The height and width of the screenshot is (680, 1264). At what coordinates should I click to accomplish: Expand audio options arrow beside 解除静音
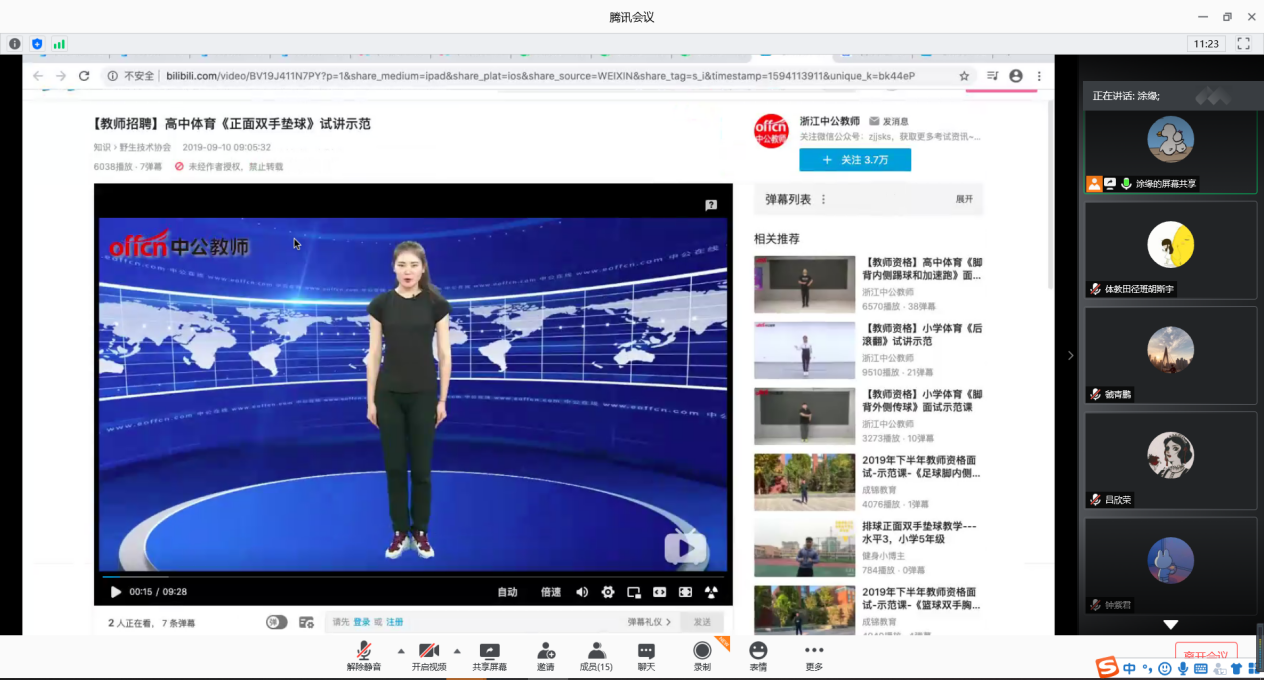[401, 650]
